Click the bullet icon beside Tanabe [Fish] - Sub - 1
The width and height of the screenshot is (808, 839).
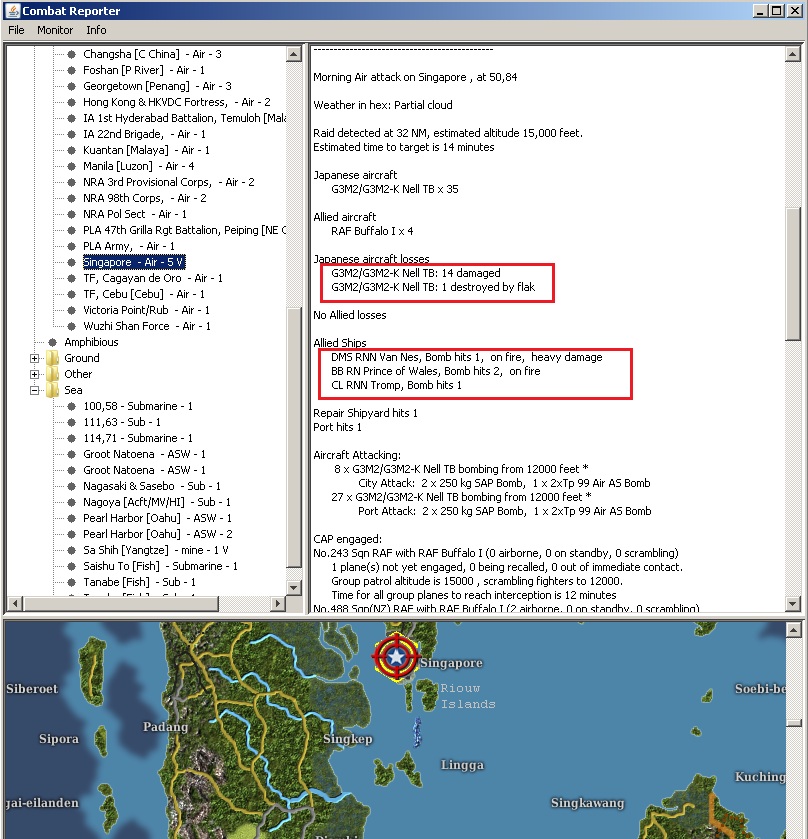[71, 582]
